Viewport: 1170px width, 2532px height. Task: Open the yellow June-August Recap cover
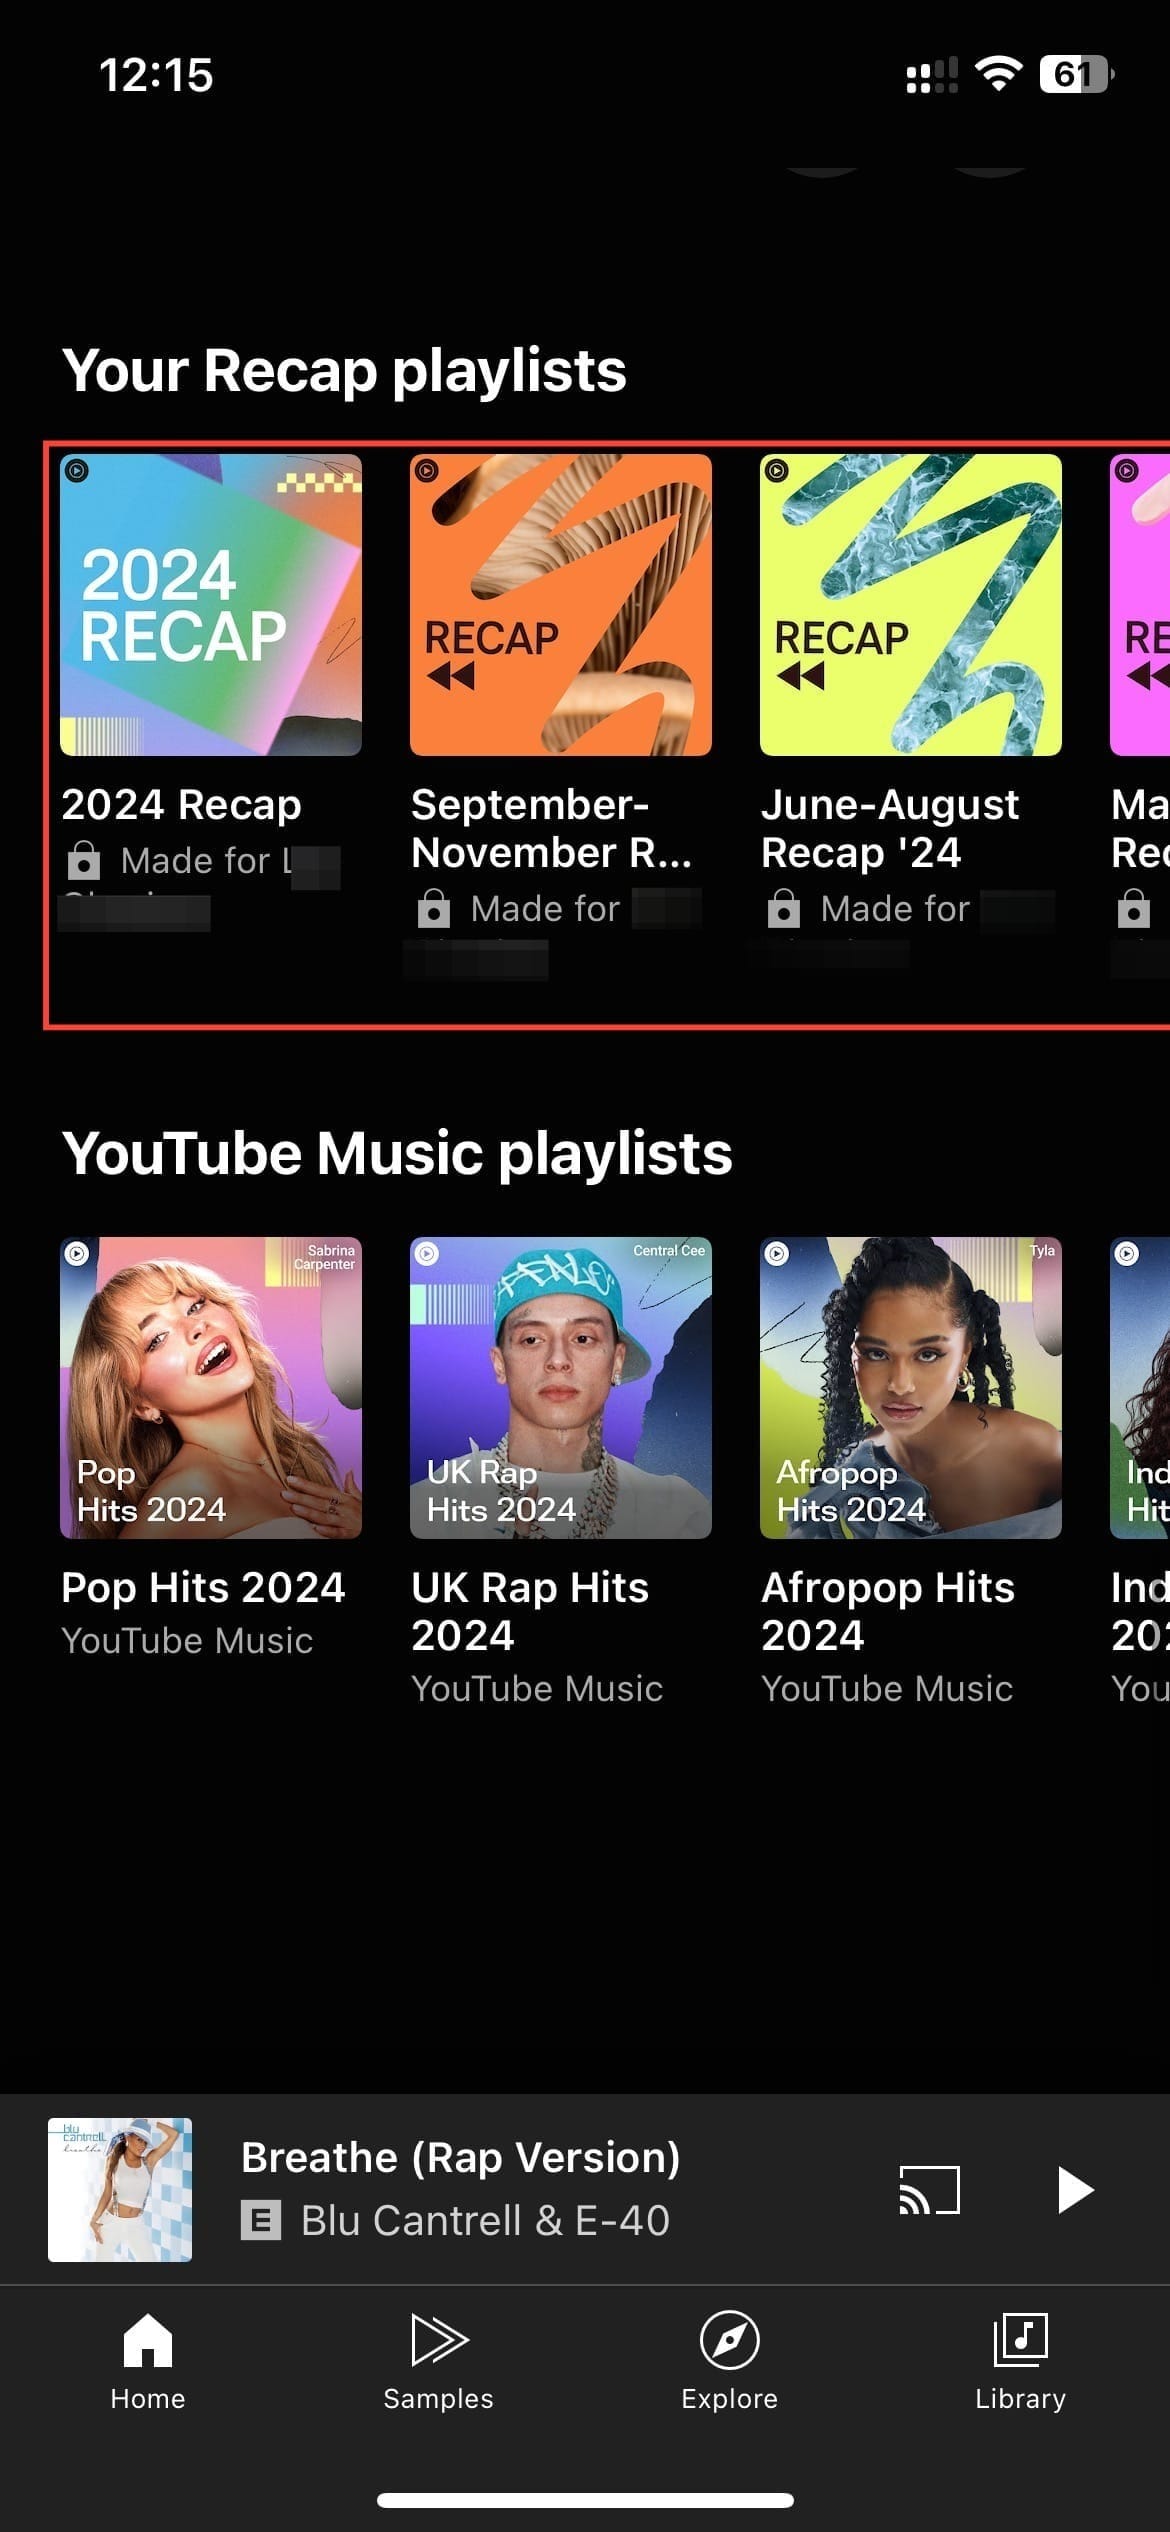[x=911, y=605]
